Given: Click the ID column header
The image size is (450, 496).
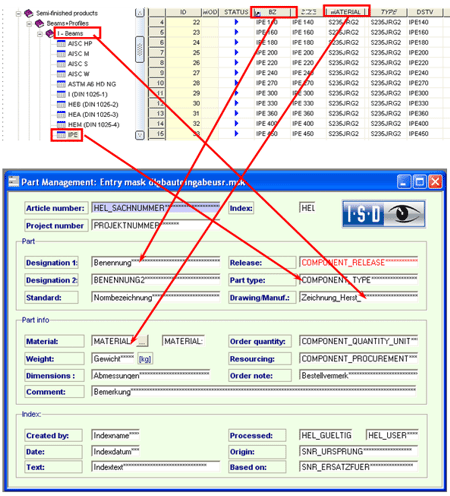Looking at the screenshot, I should click(183, 12).
